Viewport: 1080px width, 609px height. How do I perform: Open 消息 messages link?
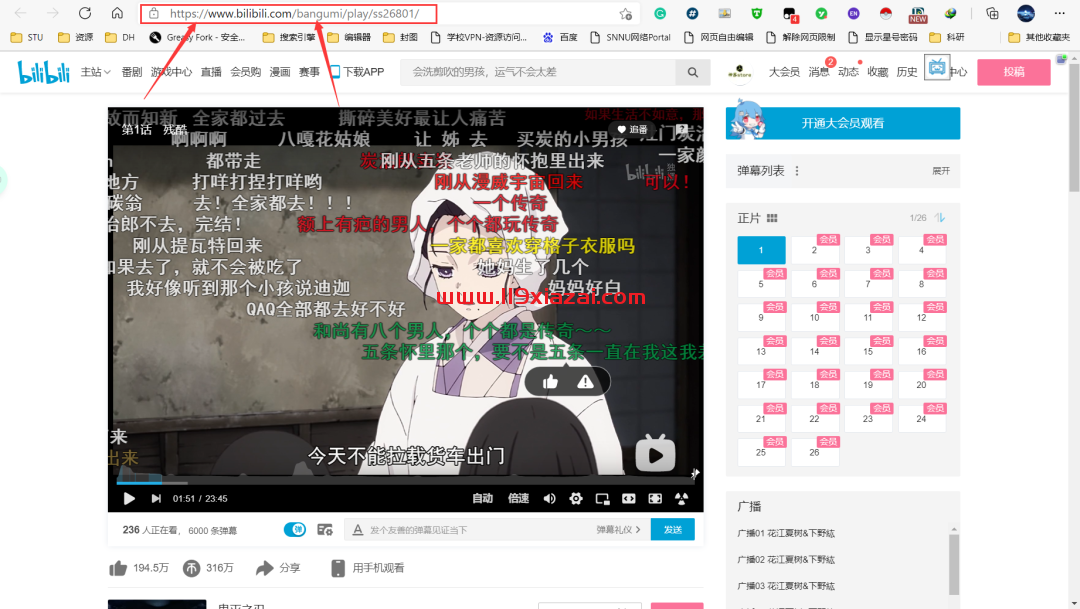click(x=819, y=72)
